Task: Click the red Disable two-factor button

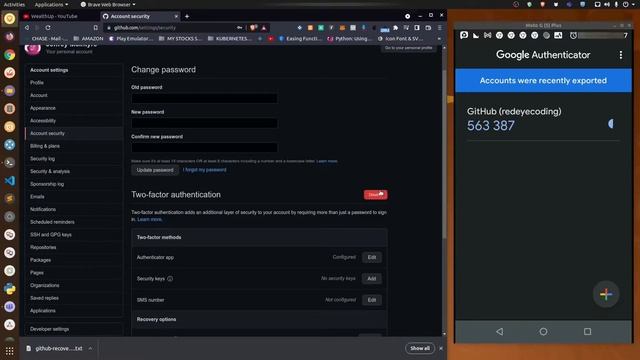Action: pyautogui.click(x=376, y=195)
